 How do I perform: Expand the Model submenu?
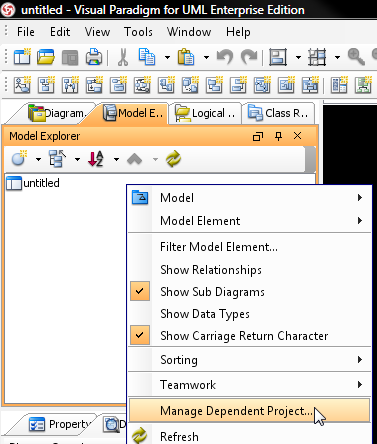pos(250,198)
